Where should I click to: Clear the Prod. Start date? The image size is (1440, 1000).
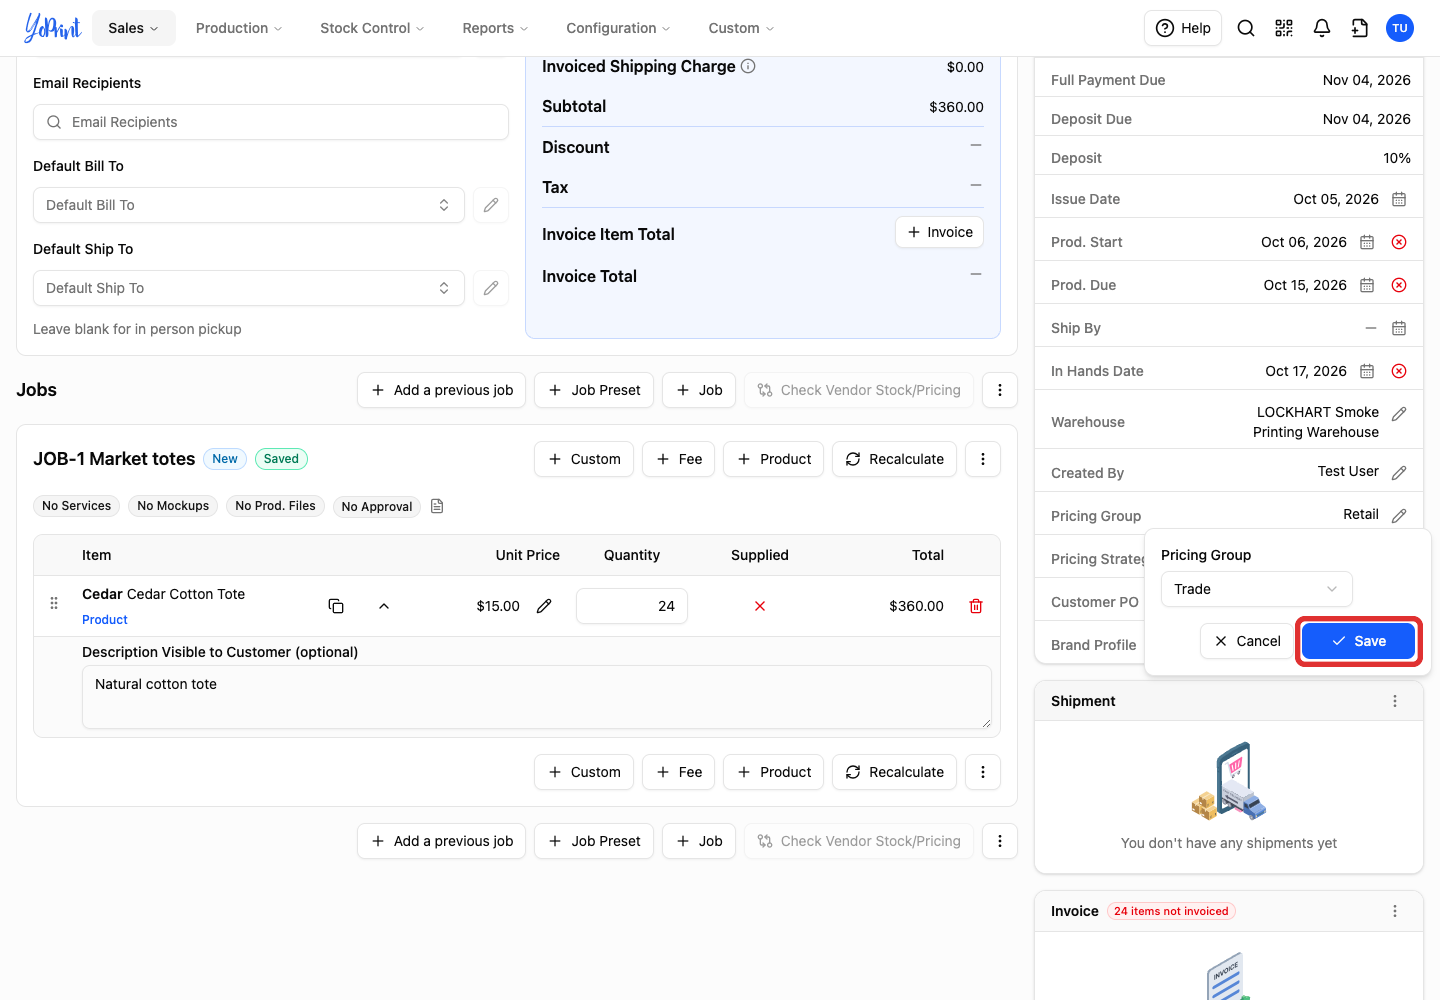tap(1399, 242)
